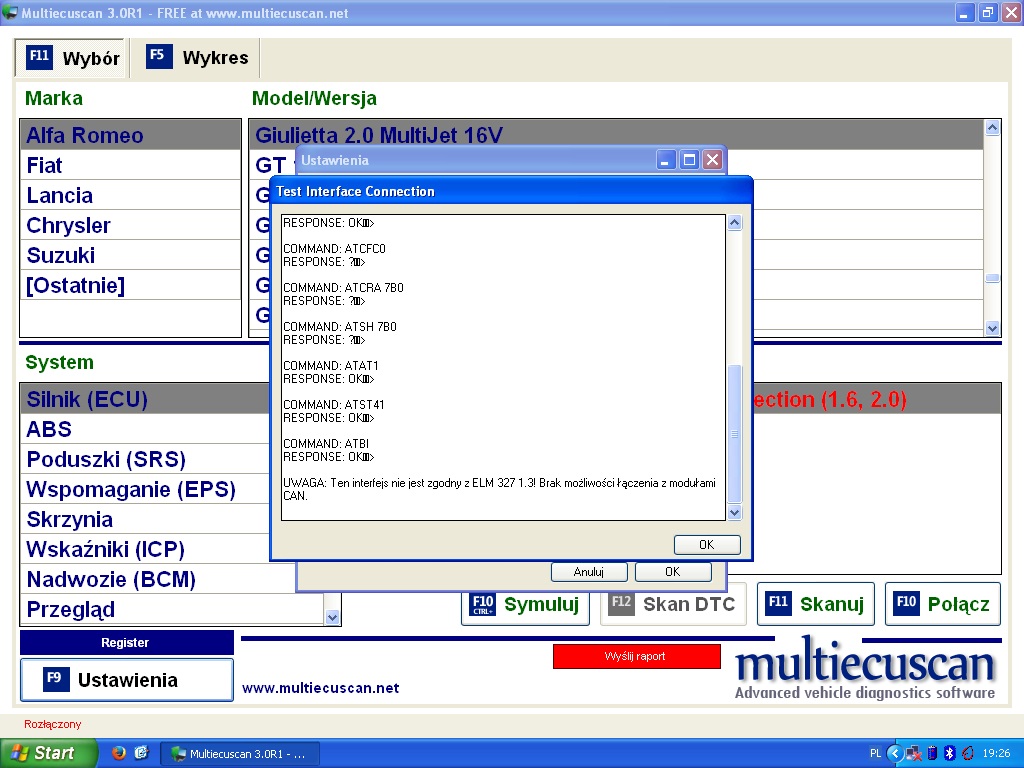
Task: Choose Poduszki (SRS) system
Action: click(x=145, y=459)
